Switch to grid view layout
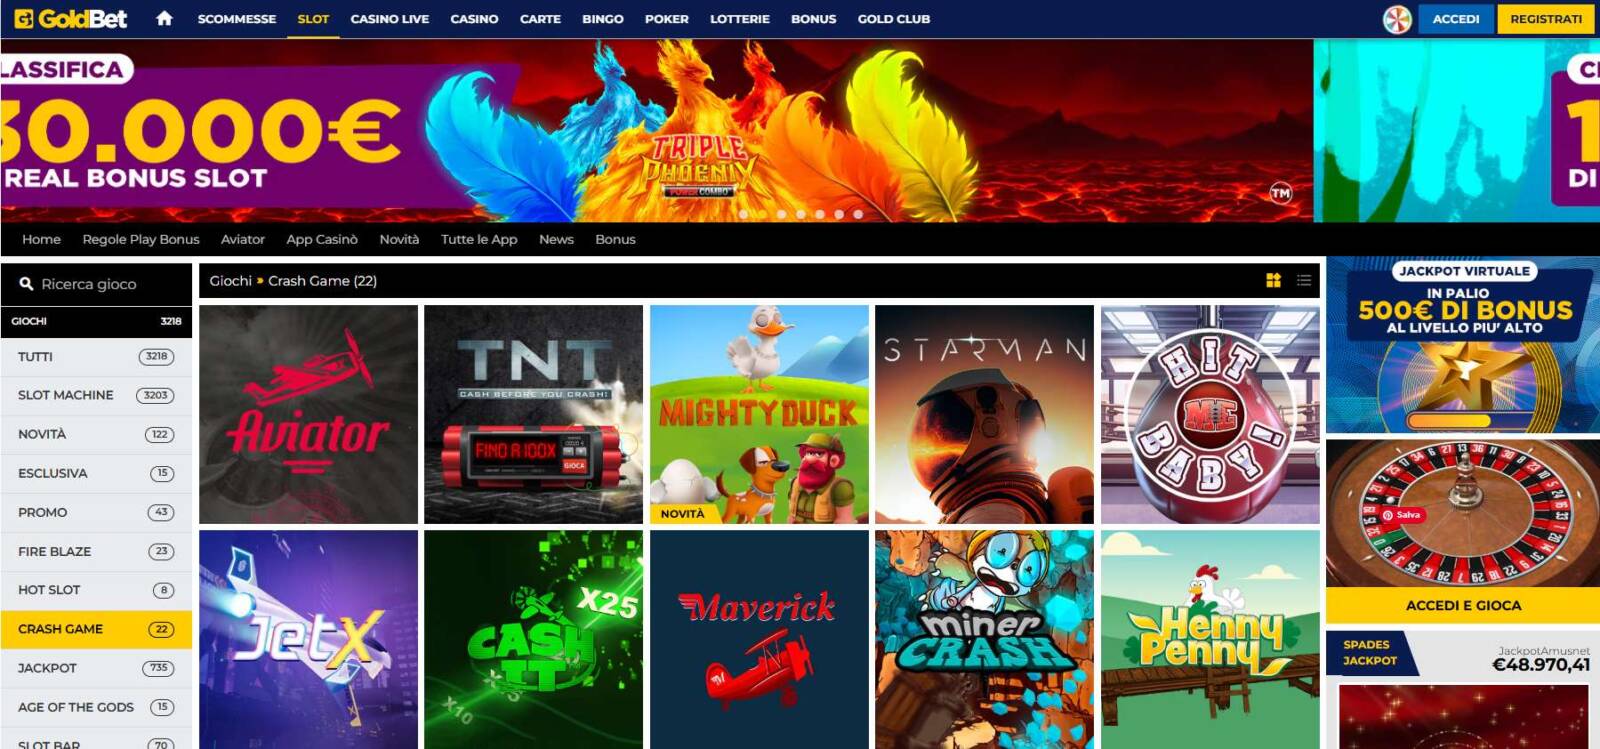Image resolution: width=1600 pixels, height=749 pixels. (1273, 281)
